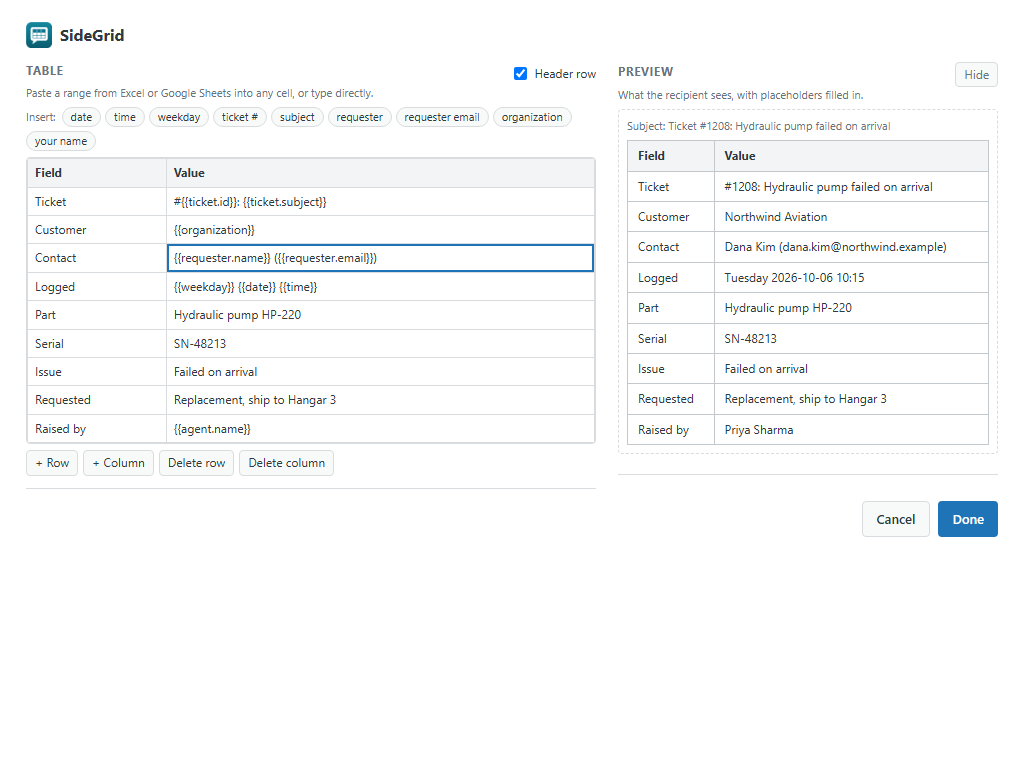Click the Delete row button
The width and height of the screenshot is (1024, 768).
pyautogui.click(x=197, y=463)
